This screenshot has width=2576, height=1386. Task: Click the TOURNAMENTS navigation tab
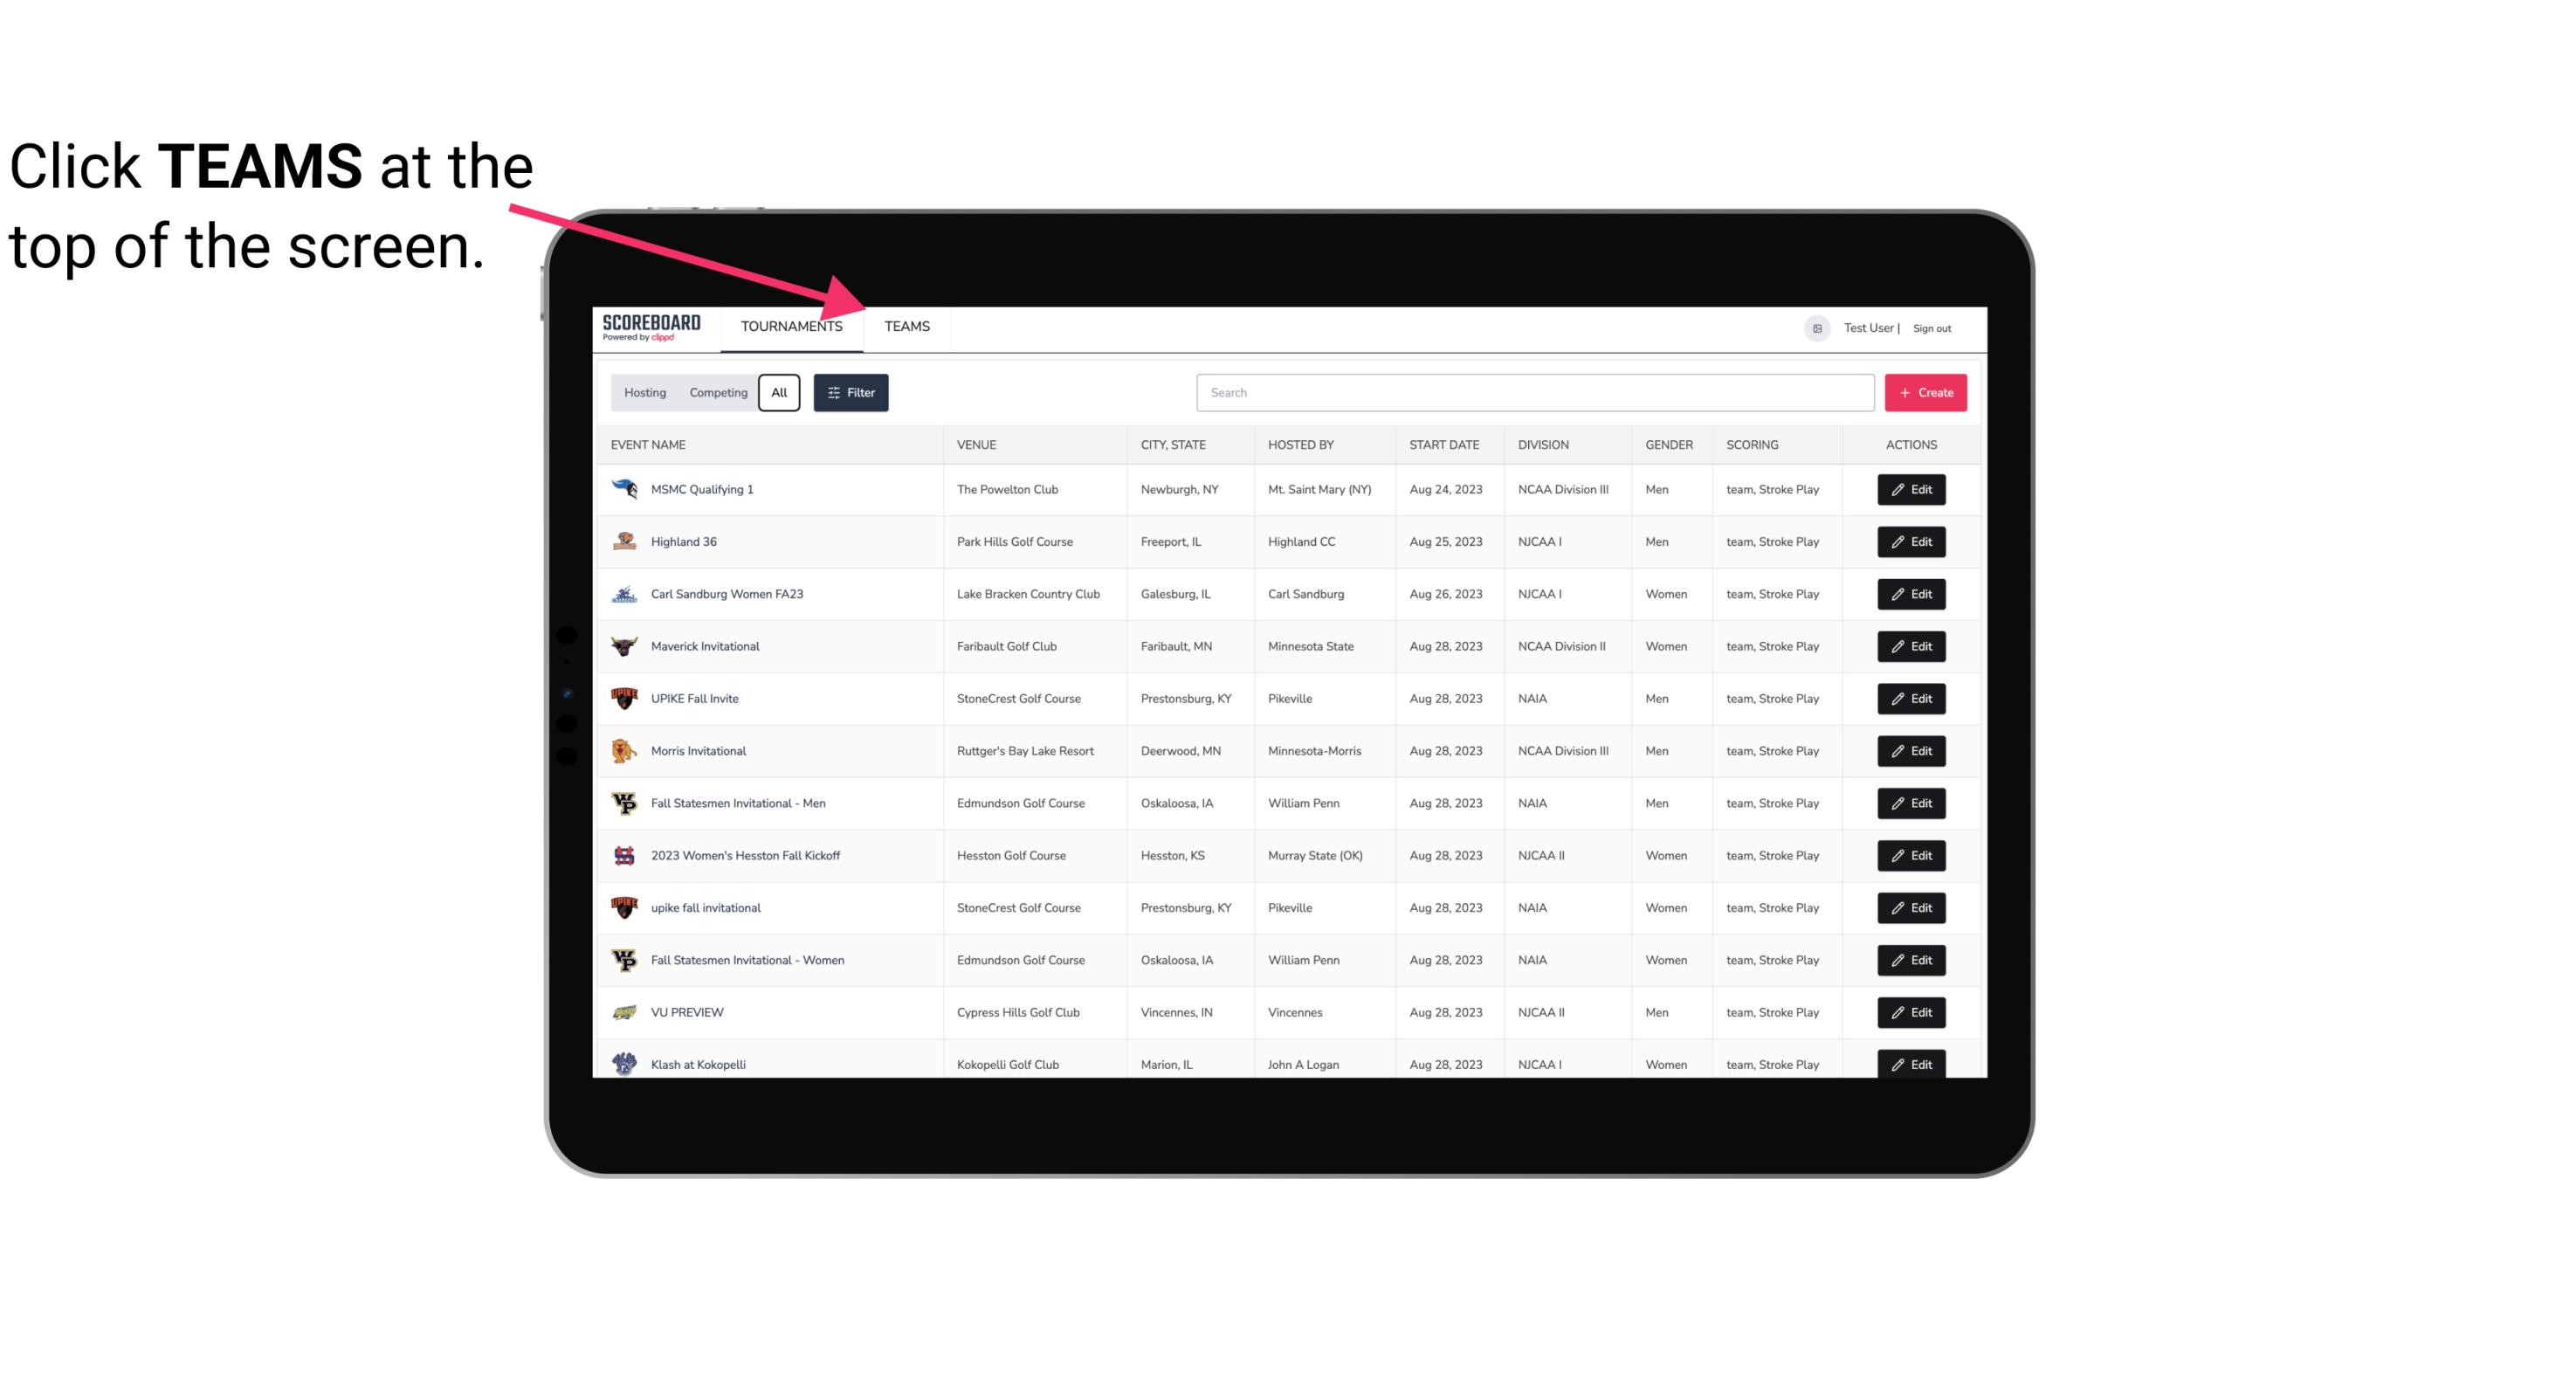click(x=790, y=326)
